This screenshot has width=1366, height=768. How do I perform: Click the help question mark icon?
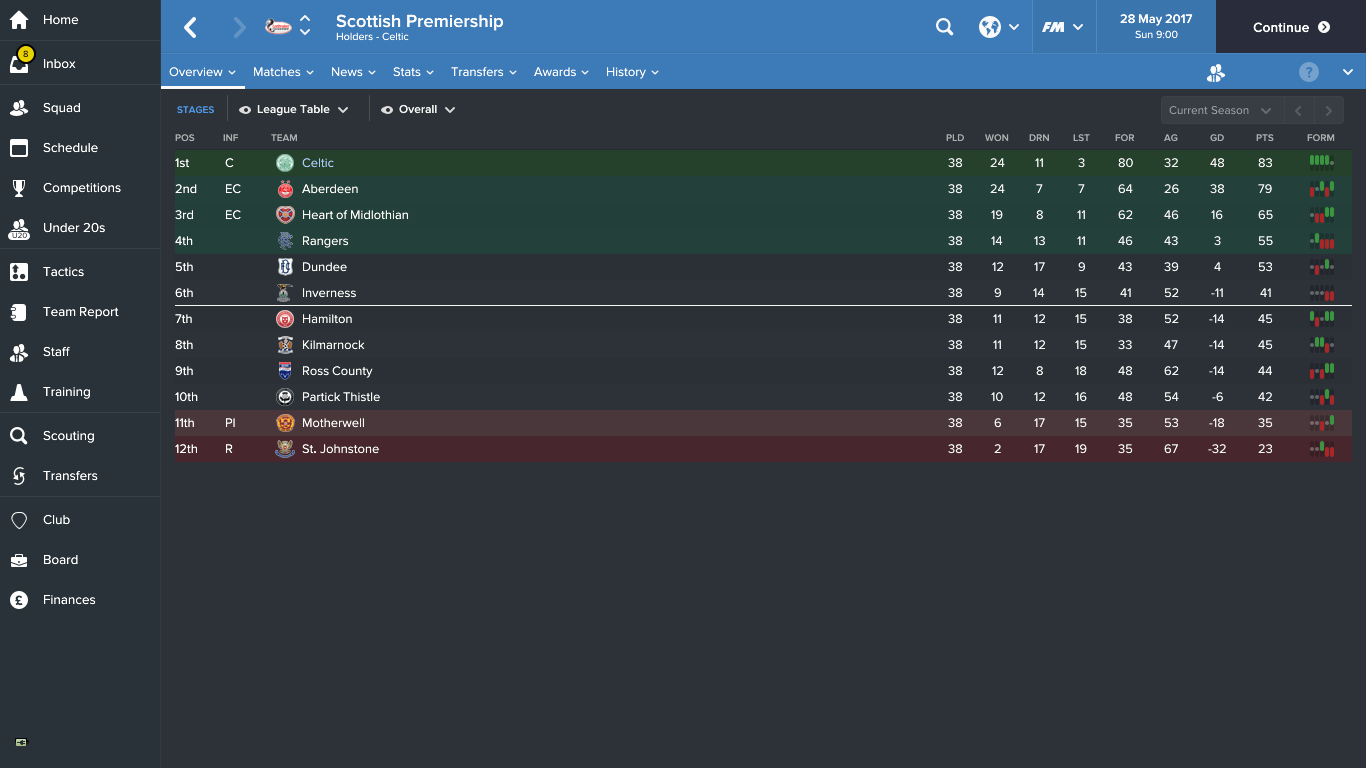(x=1309, y=72)
